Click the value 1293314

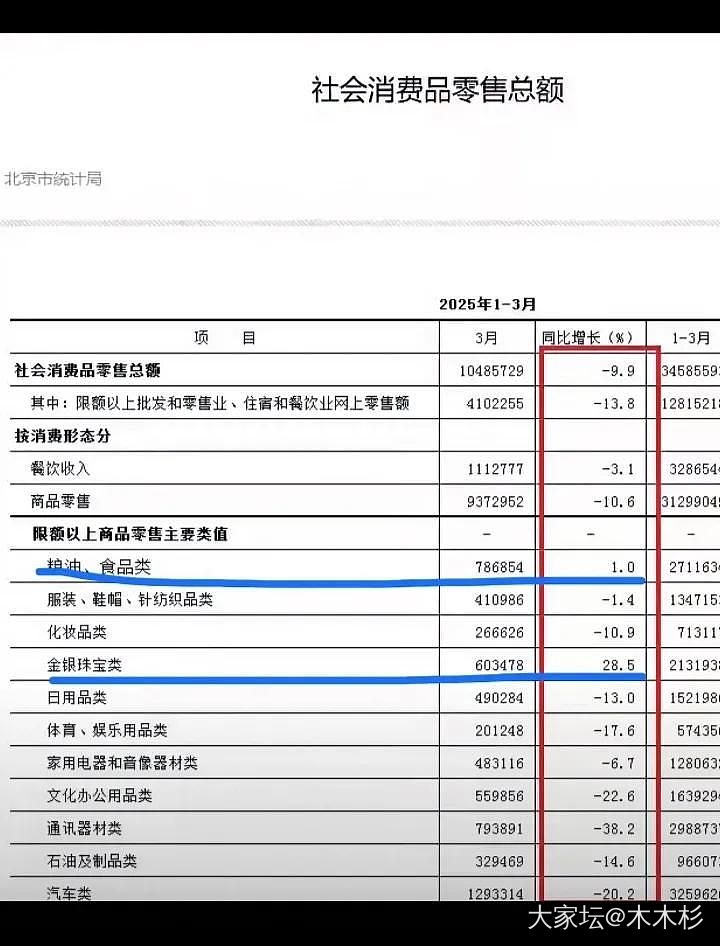[495, 894]
